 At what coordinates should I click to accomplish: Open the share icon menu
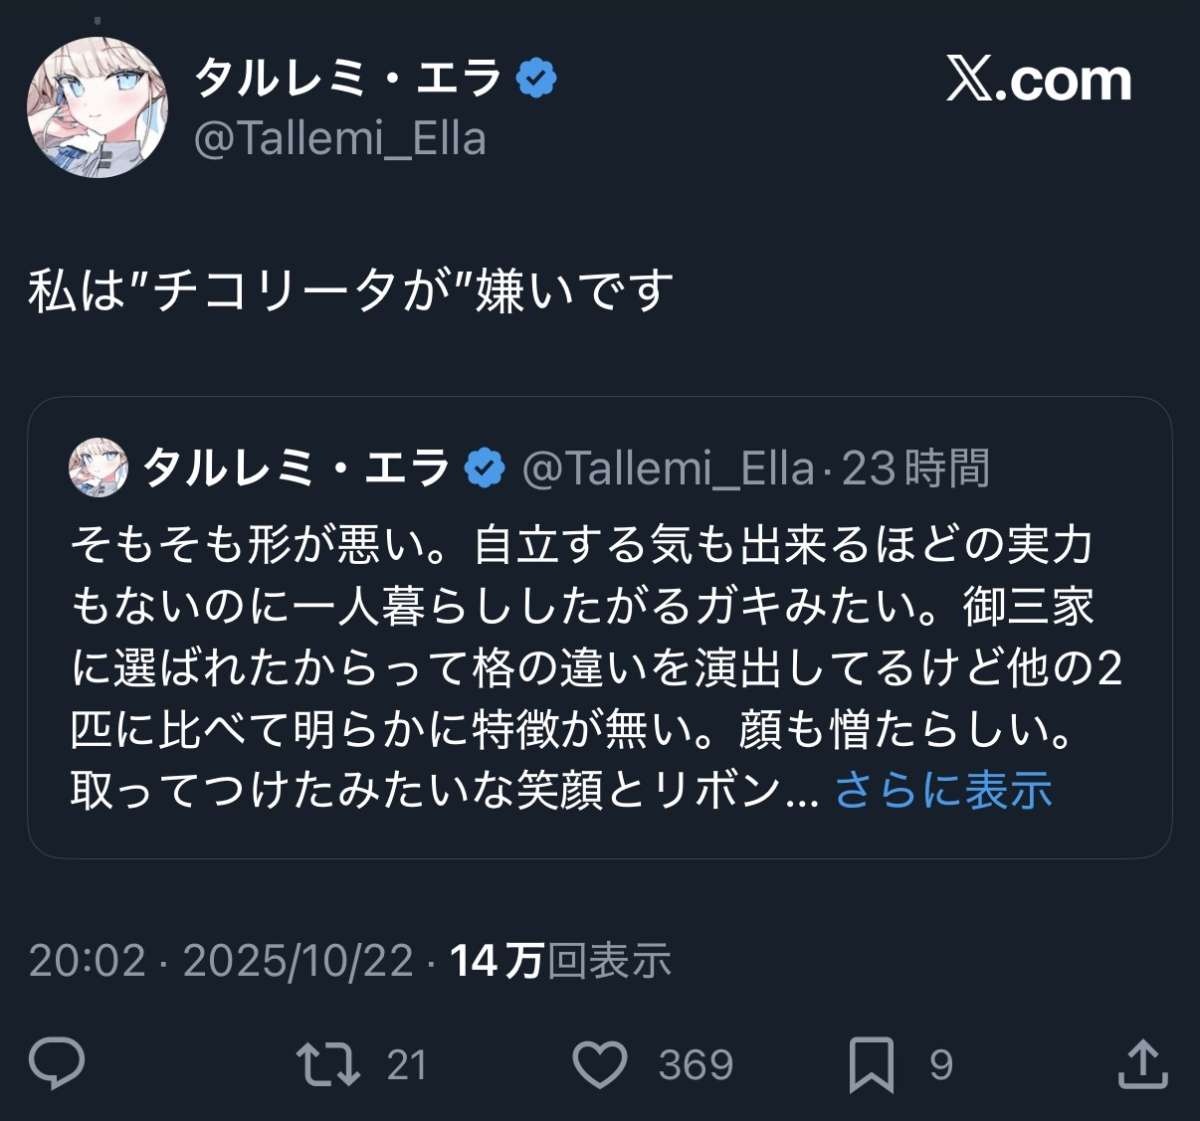pos(1142,1064)
